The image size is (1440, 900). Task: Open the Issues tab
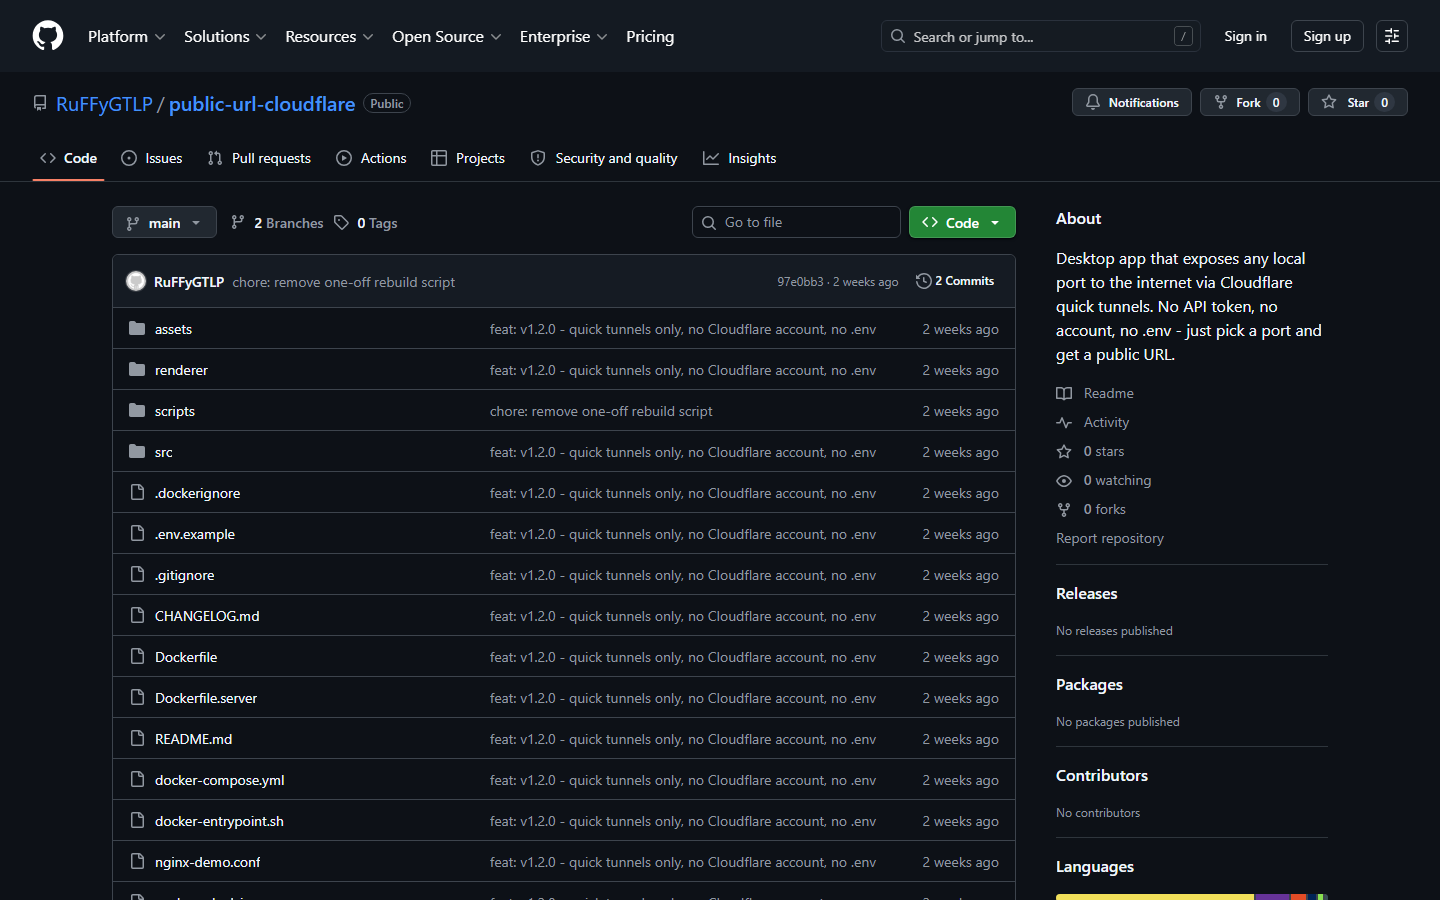pos(152,158)
